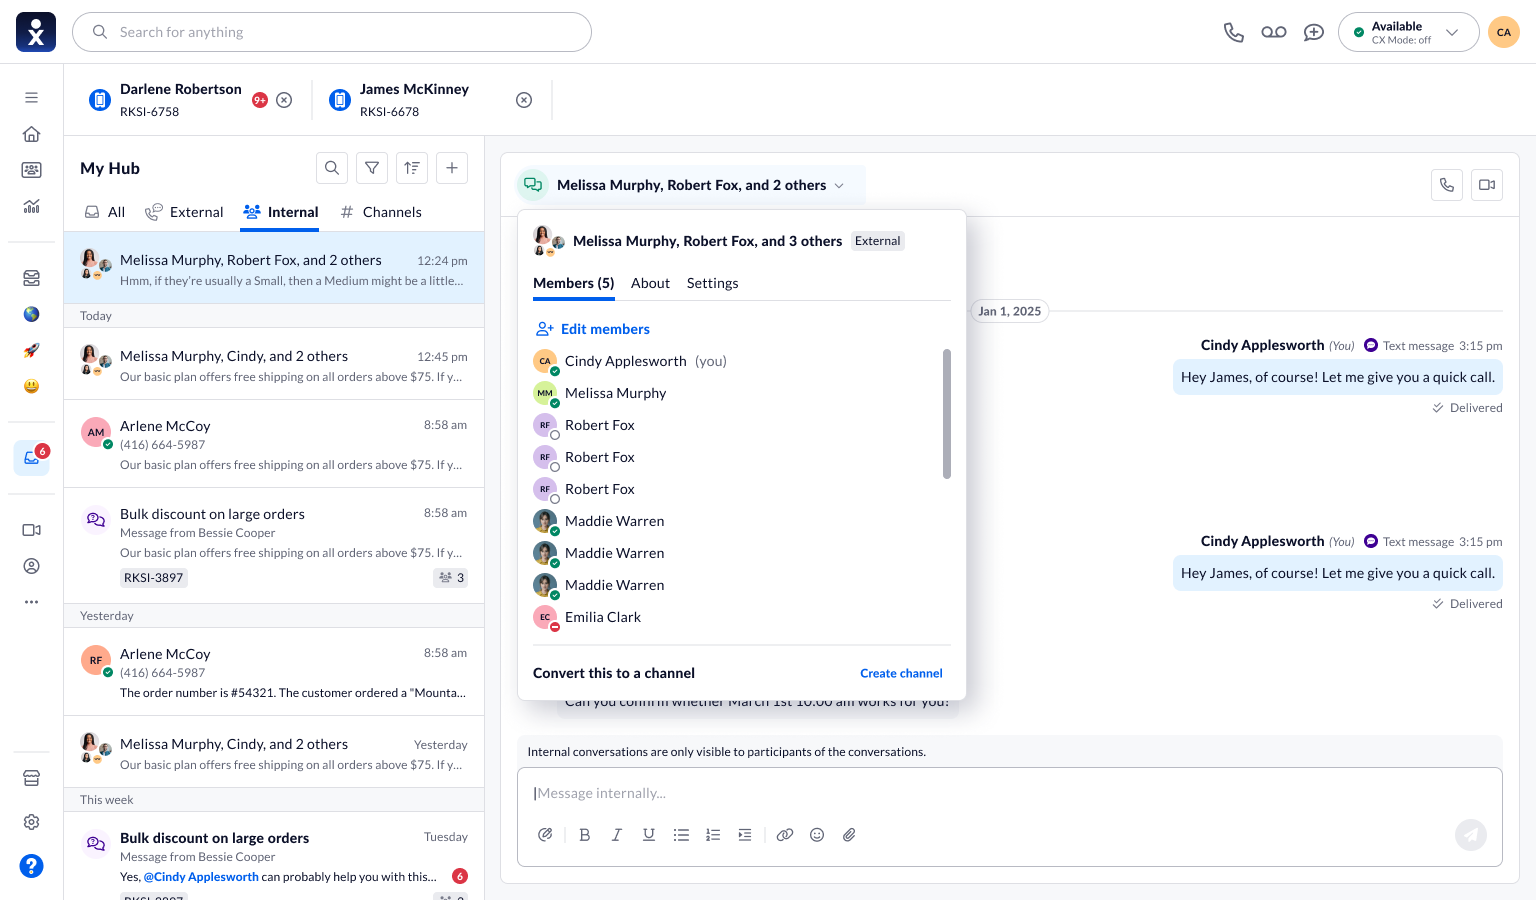The image size is (1536, 900).
Task: Close the James McKinney conversation tab
Action: [524, 100]
